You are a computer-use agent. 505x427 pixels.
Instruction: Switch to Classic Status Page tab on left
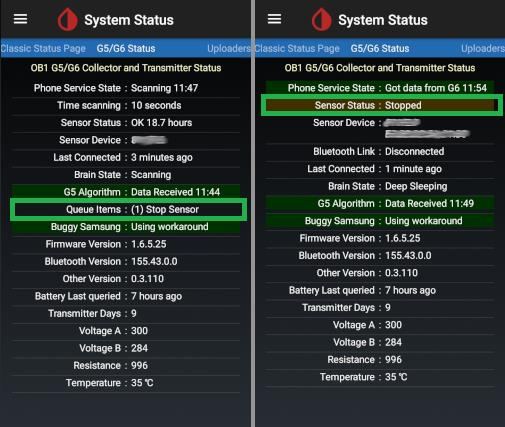[43, 48]
